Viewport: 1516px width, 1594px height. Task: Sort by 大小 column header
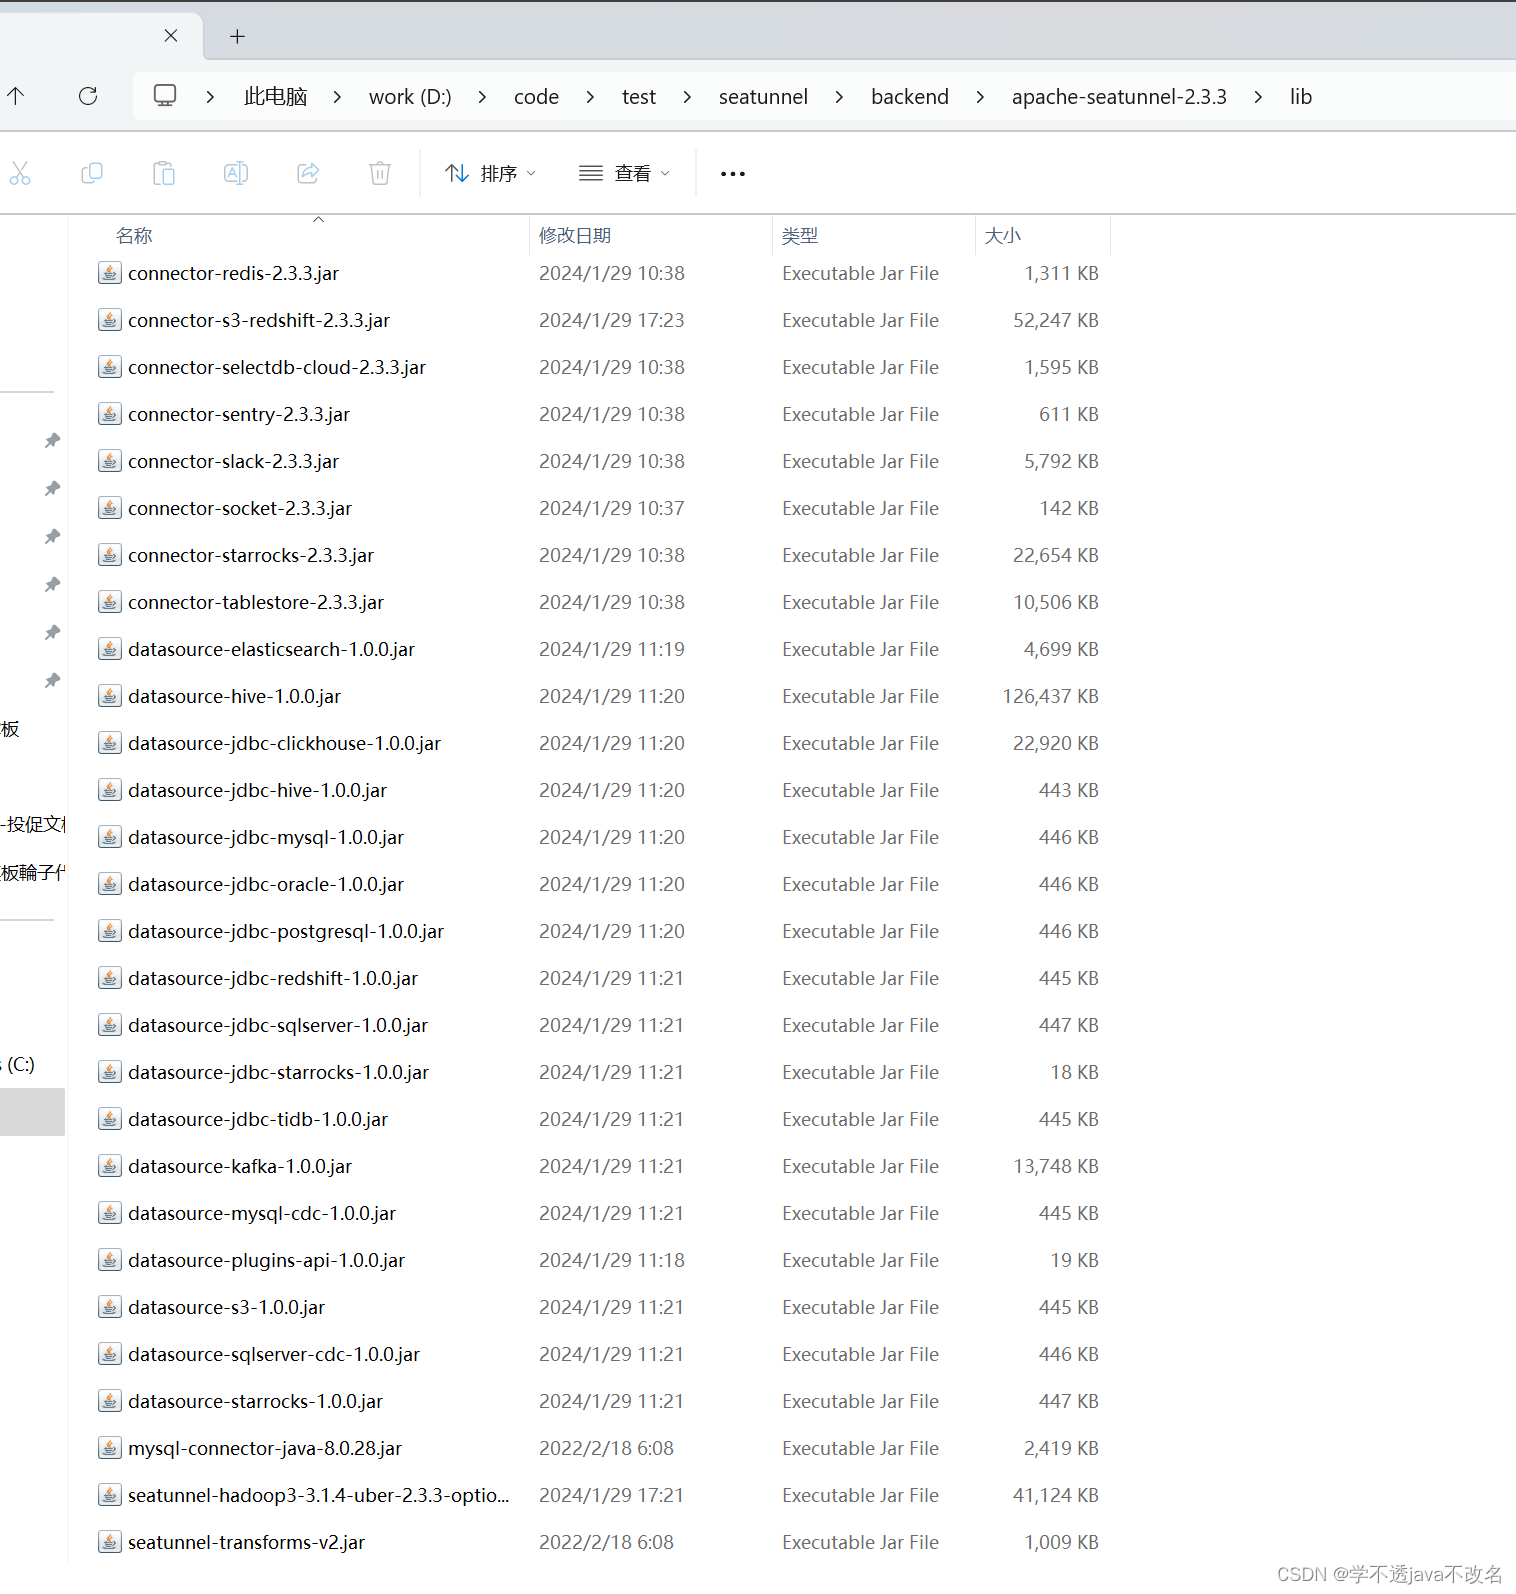pos(1003,235)
